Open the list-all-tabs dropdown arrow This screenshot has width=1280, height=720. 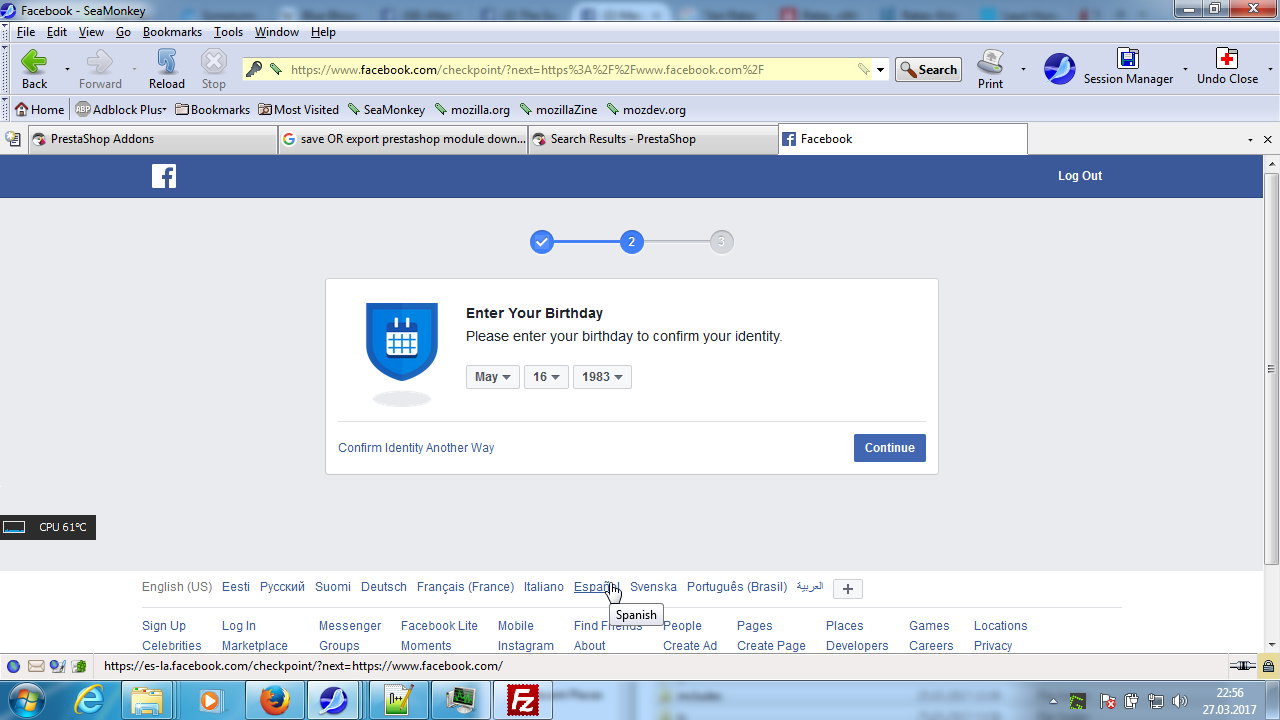click(x=1251, y=140)
